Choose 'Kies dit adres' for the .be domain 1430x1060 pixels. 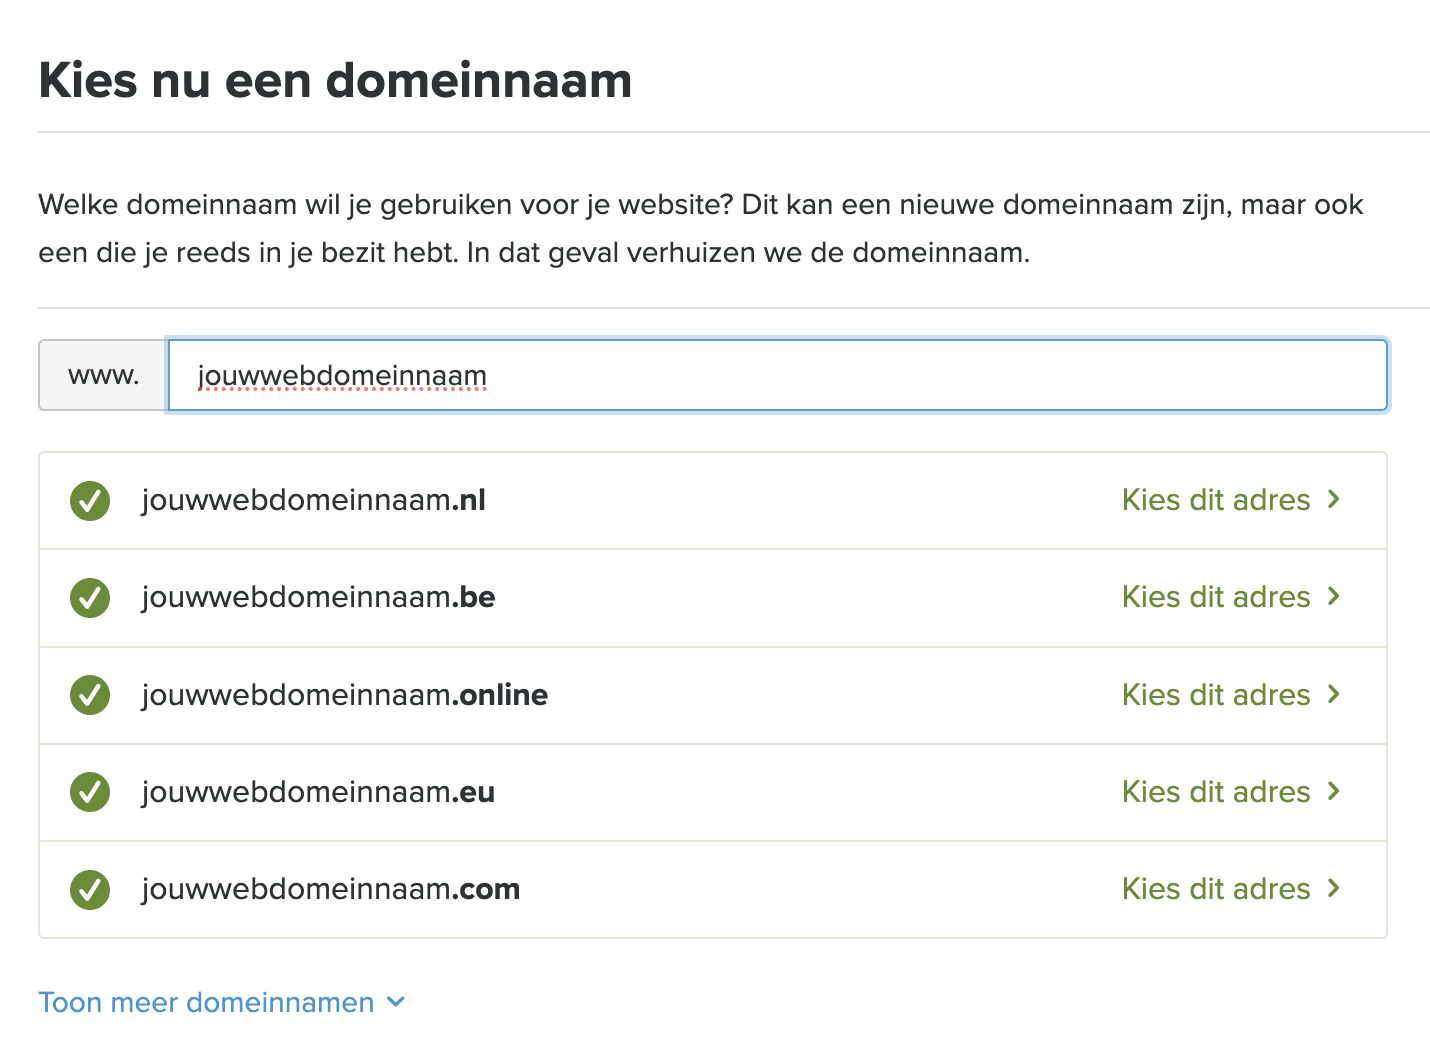[1216, 597]
